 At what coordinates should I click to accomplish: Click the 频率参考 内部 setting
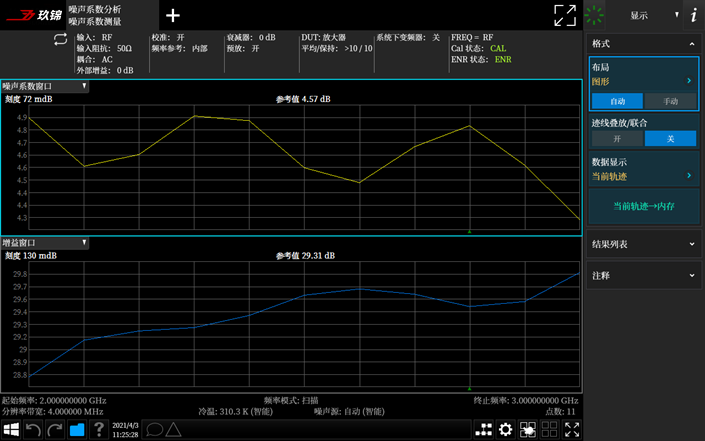pyautogui.click(x=179, y=49)
